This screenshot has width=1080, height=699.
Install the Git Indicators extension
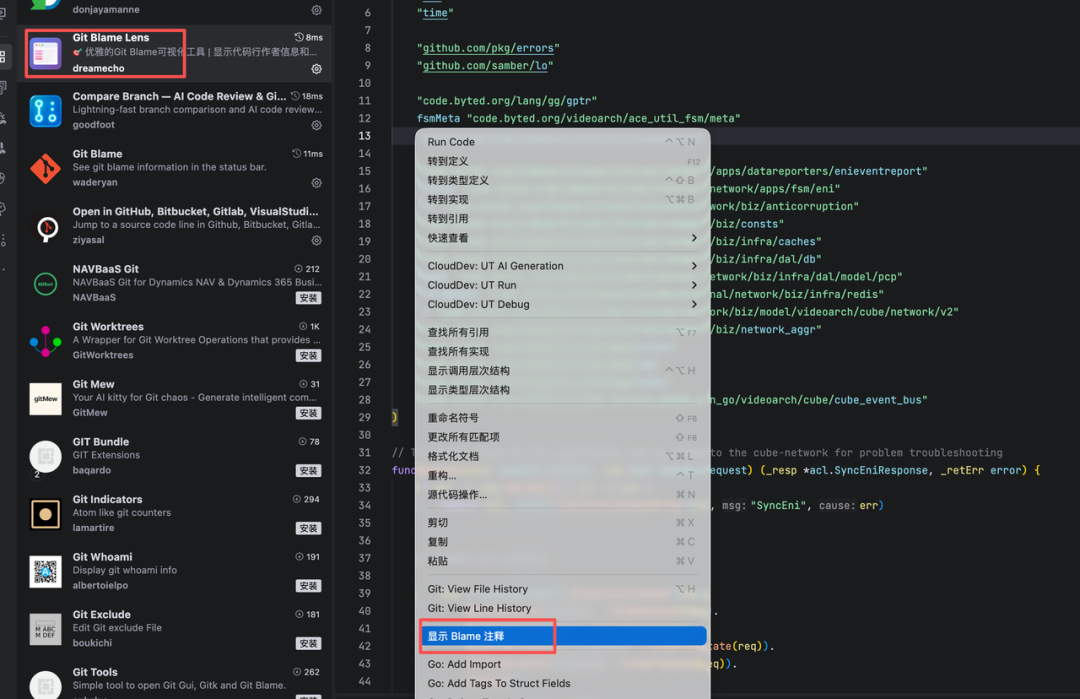(x=309, y=529)
